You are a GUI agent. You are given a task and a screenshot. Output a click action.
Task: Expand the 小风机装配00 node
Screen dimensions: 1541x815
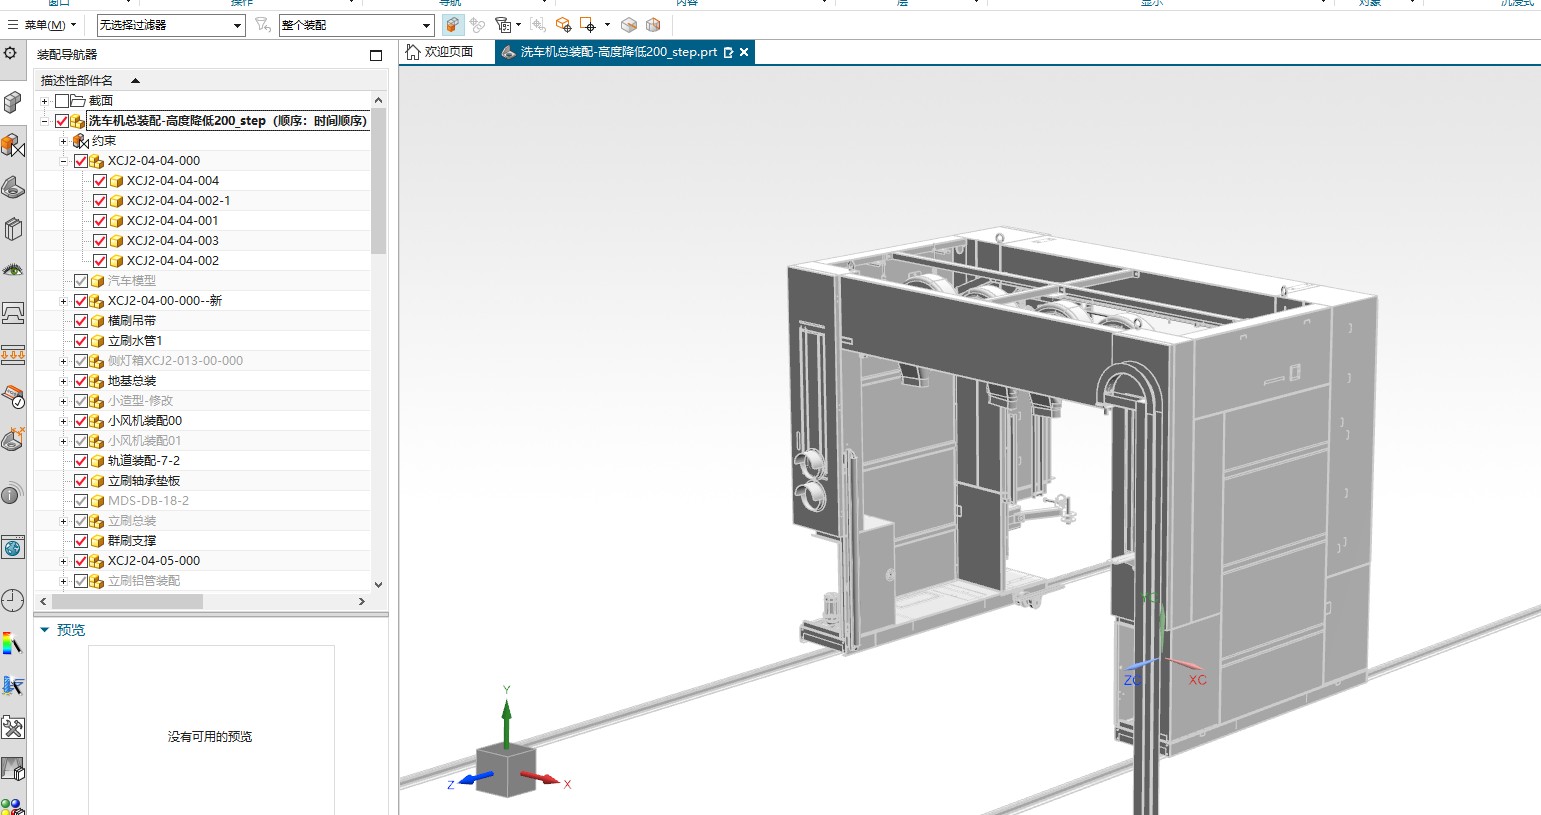pyautogui.click(x=63, y=421)
